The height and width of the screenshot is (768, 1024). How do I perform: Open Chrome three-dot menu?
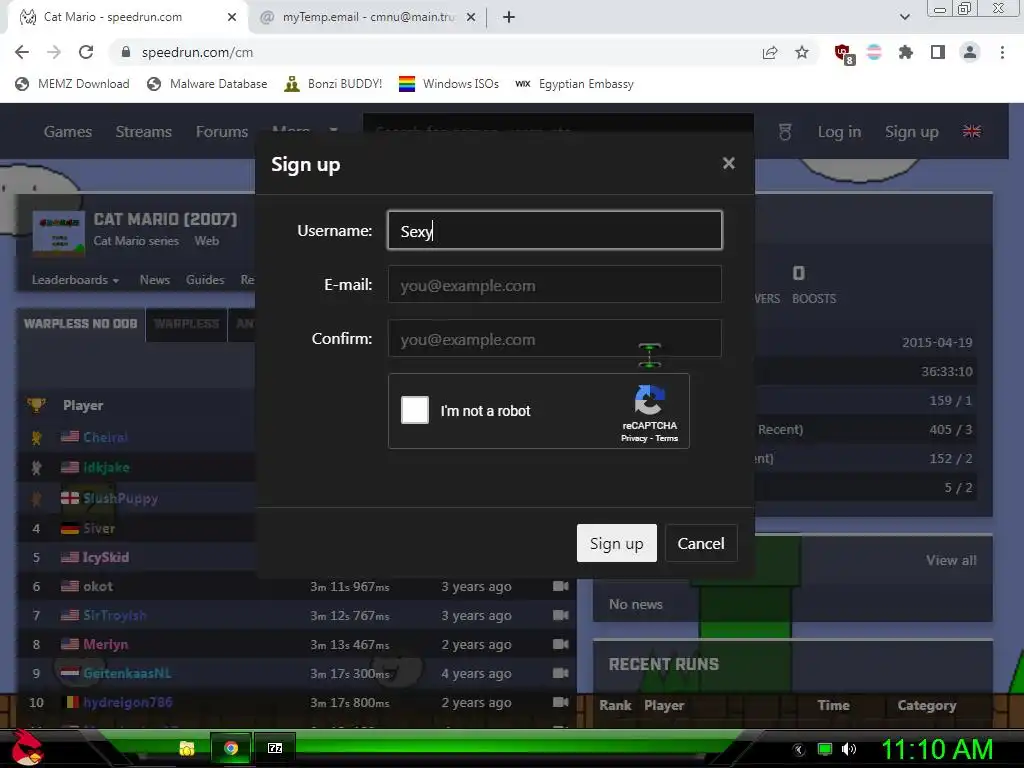coord(1002,52)
